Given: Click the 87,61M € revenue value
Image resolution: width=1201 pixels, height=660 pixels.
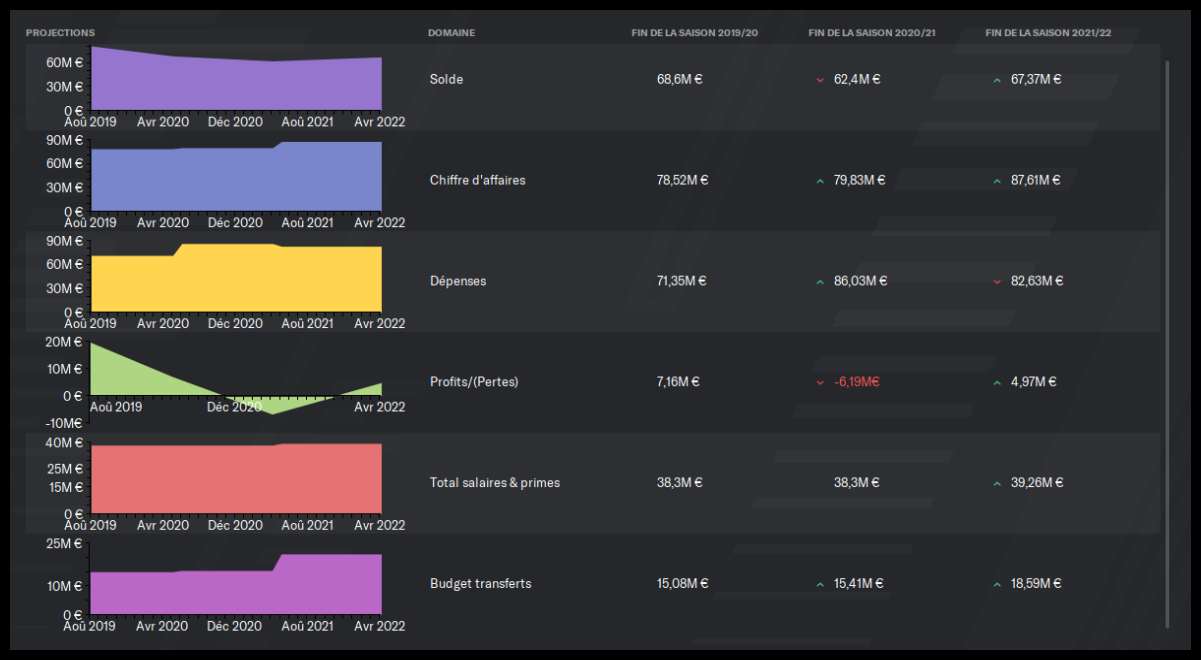Looking at the screenshot, I should 1036,180.
